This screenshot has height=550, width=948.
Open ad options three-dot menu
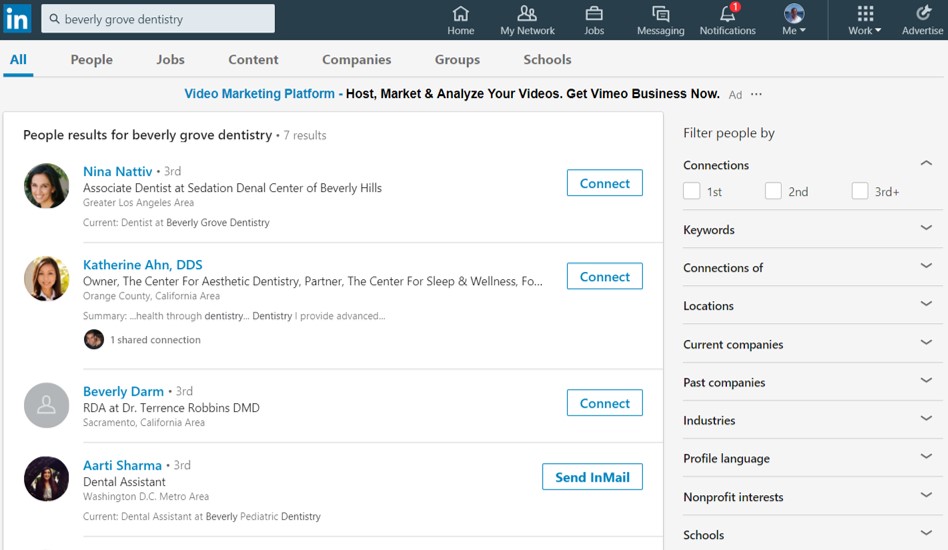tap(756, 94)
